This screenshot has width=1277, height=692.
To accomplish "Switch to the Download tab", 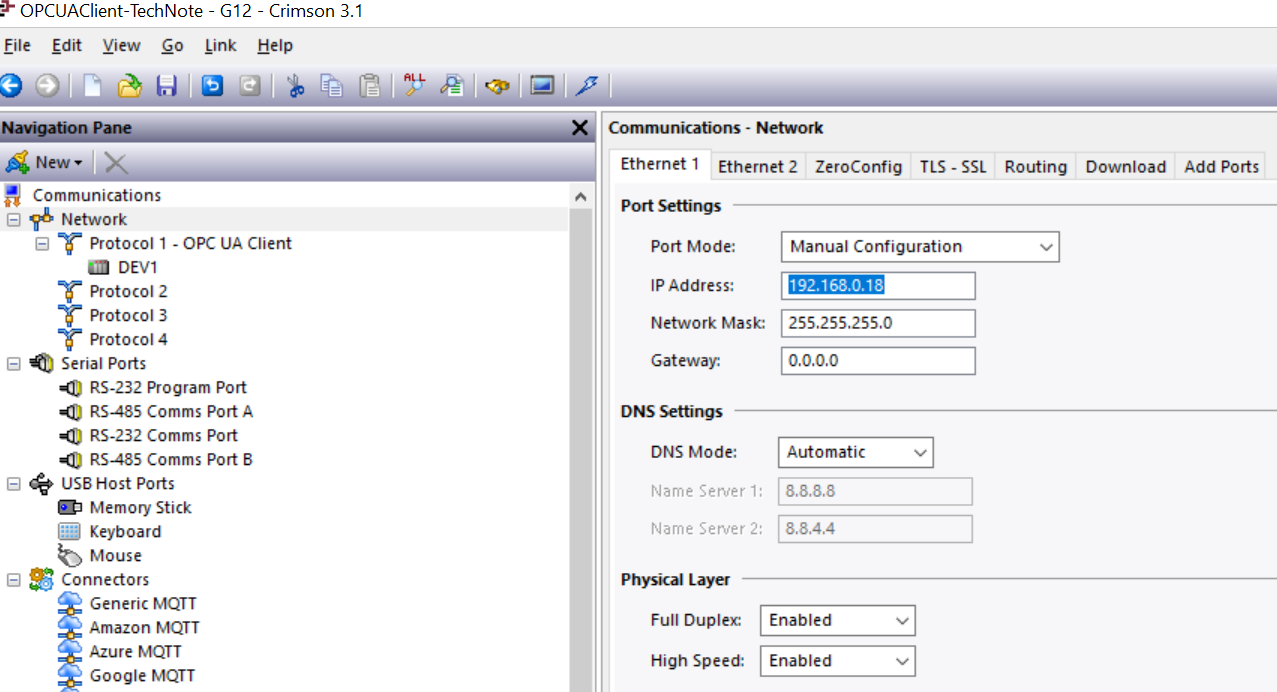I will [1125, 167].
